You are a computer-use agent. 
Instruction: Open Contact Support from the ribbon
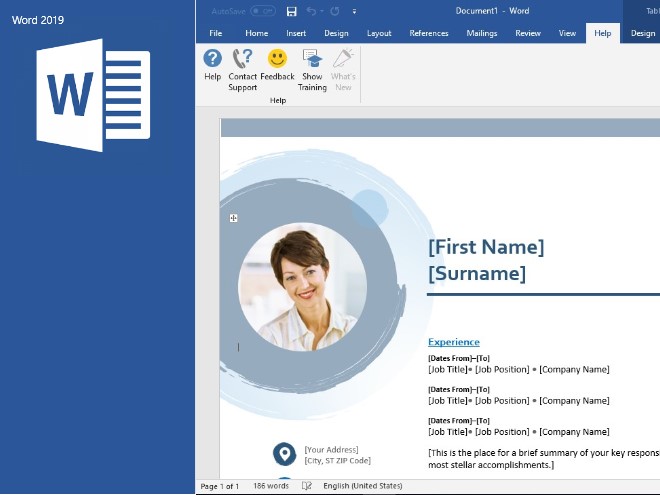point(243,60)
